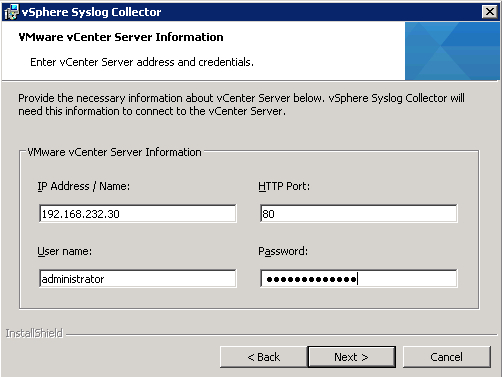The width and height of the screenshot is (502, 377).
Task: Click the vSphere Syslog Collector title bar text
Action: pyautogui.click(x=92, y=12)
